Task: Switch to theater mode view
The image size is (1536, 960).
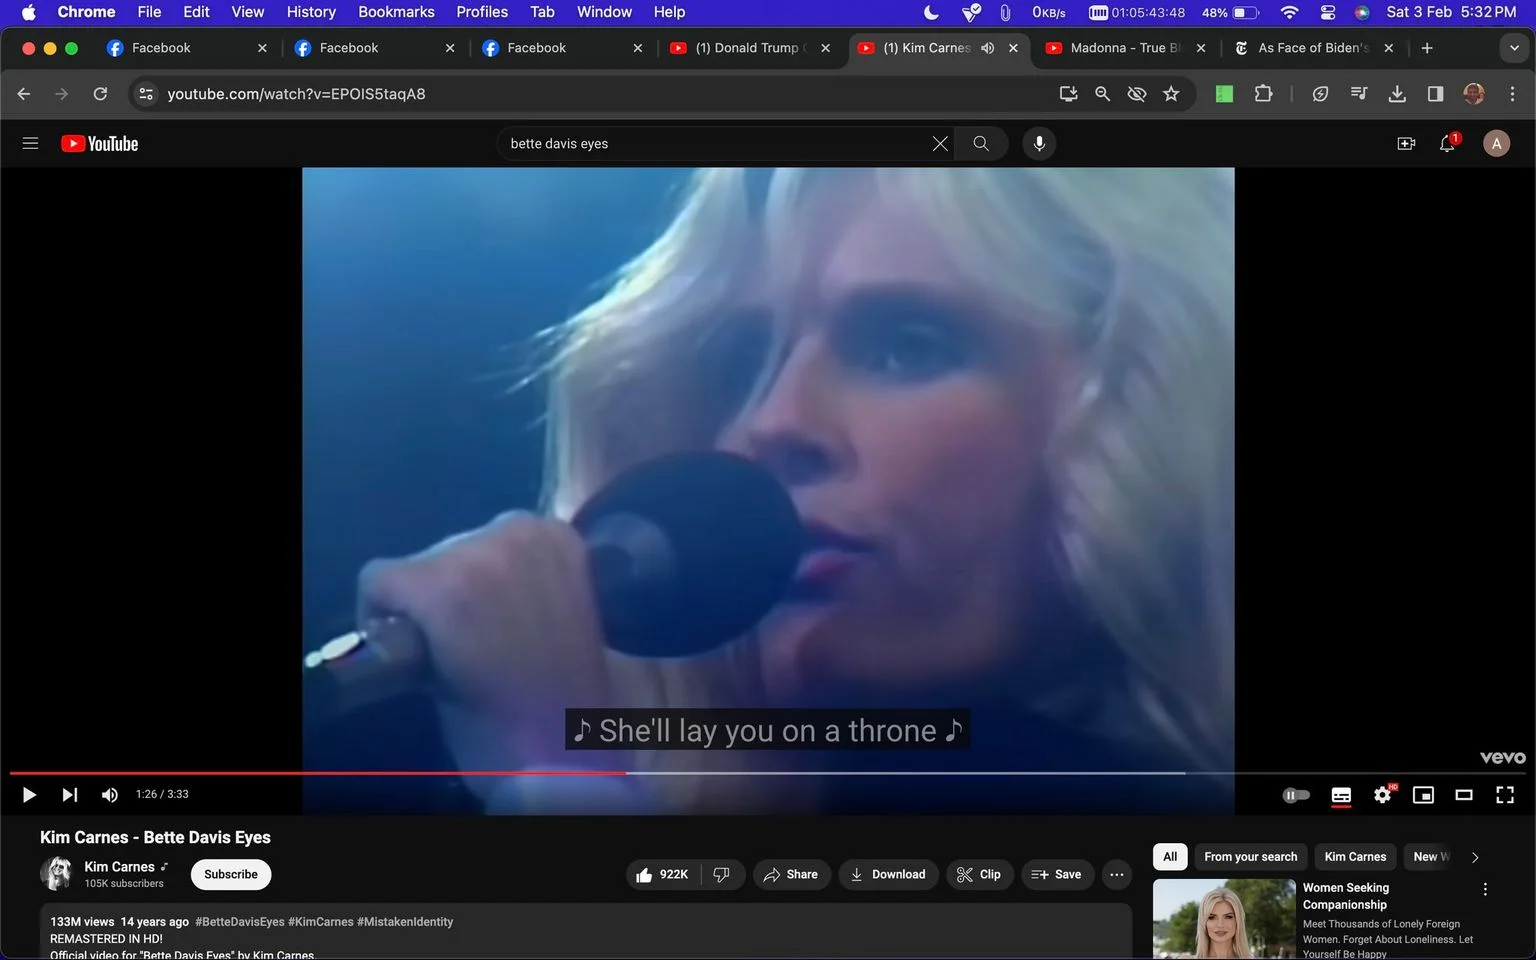Action: [x=1464, y=795]
